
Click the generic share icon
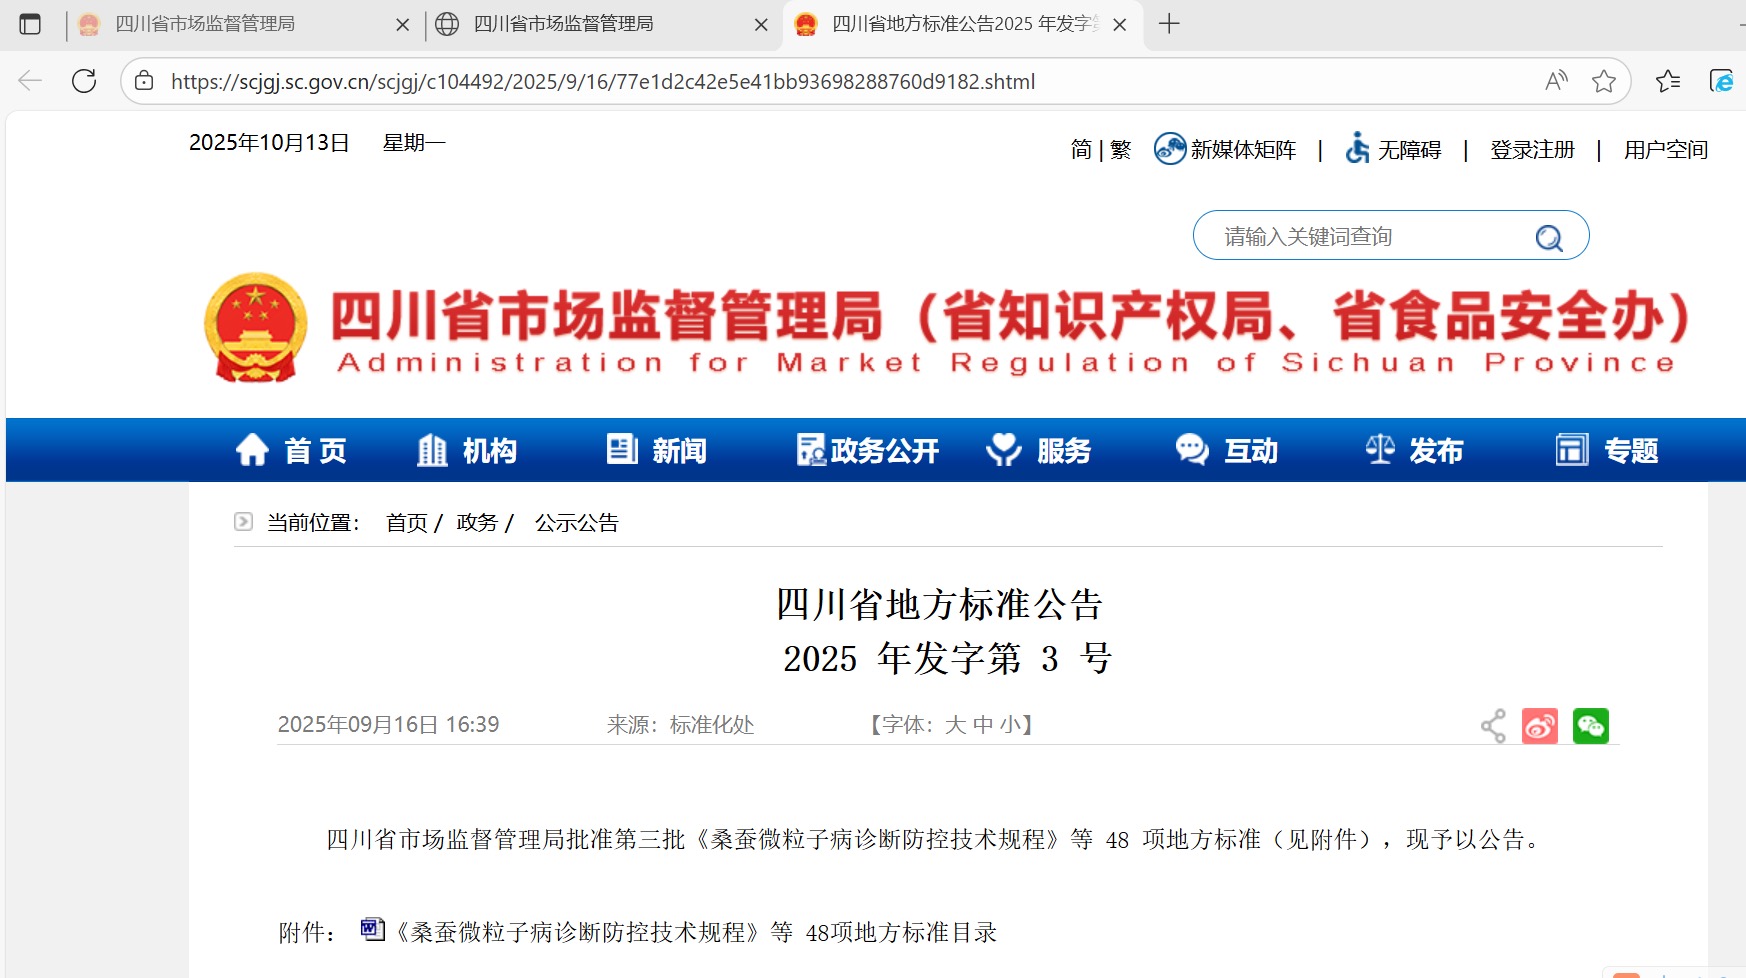click(x=1493, y=726)
